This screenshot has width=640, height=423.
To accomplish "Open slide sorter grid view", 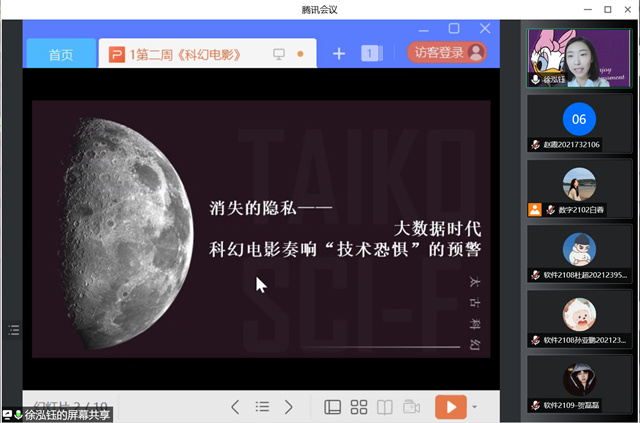I will pos(359,407).
